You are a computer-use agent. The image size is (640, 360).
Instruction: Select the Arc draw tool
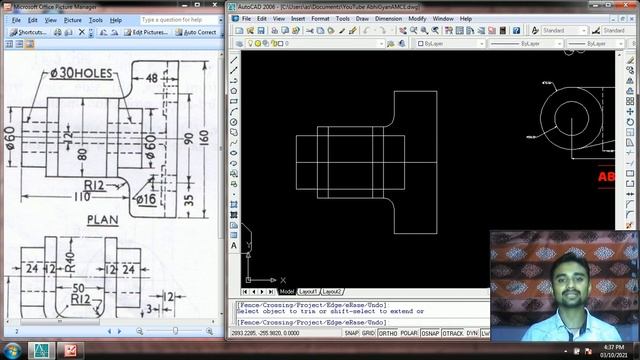234,111
